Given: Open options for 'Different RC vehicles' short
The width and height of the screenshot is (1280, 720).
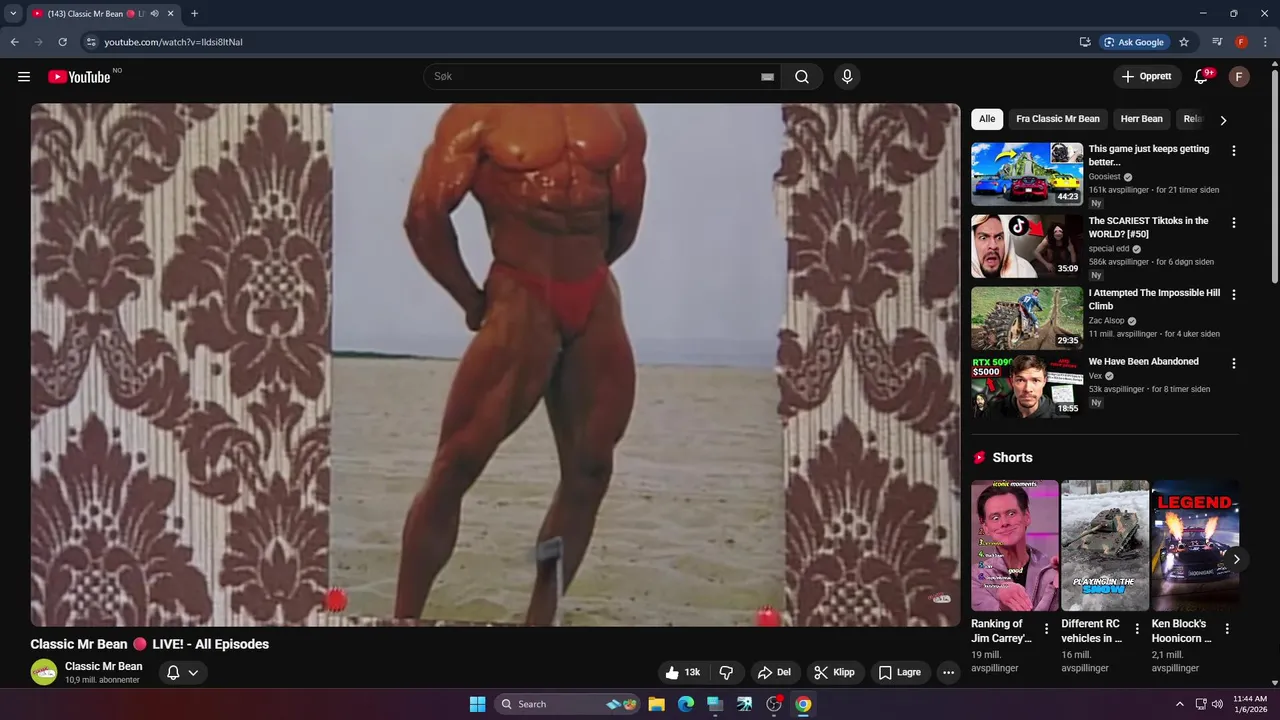Looking at the screenshot, I should (x=1137, y=629).
